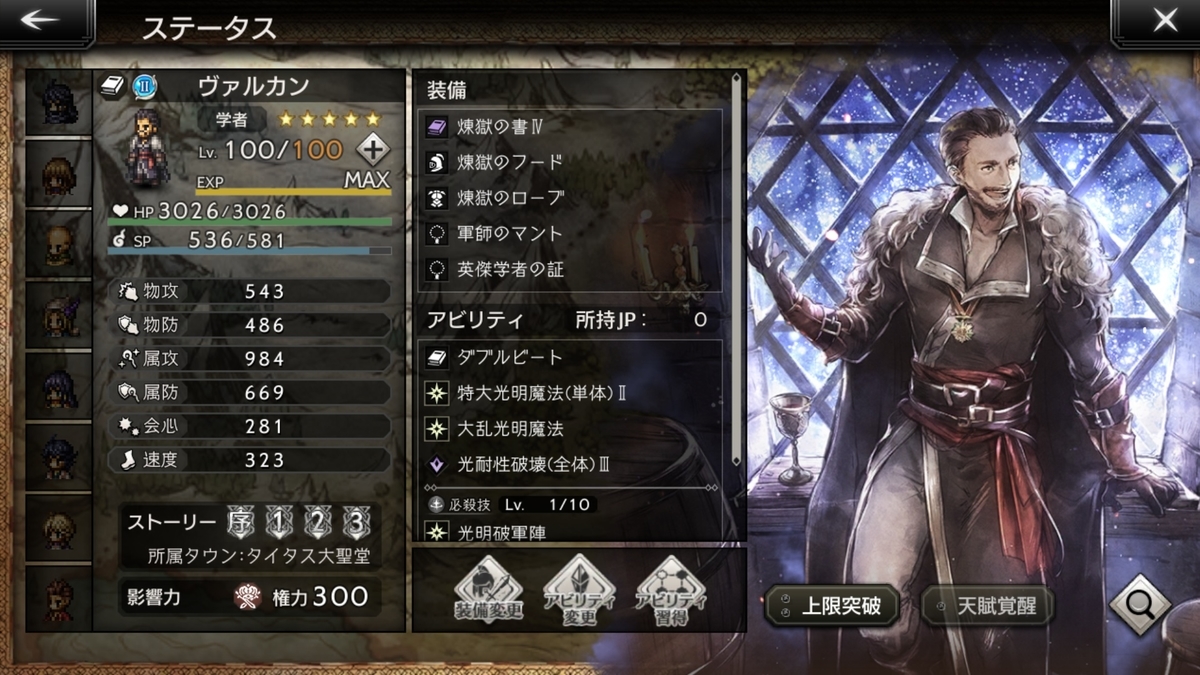
Task: Open アビリティ習得 ability learn icon
Action: 671,590
